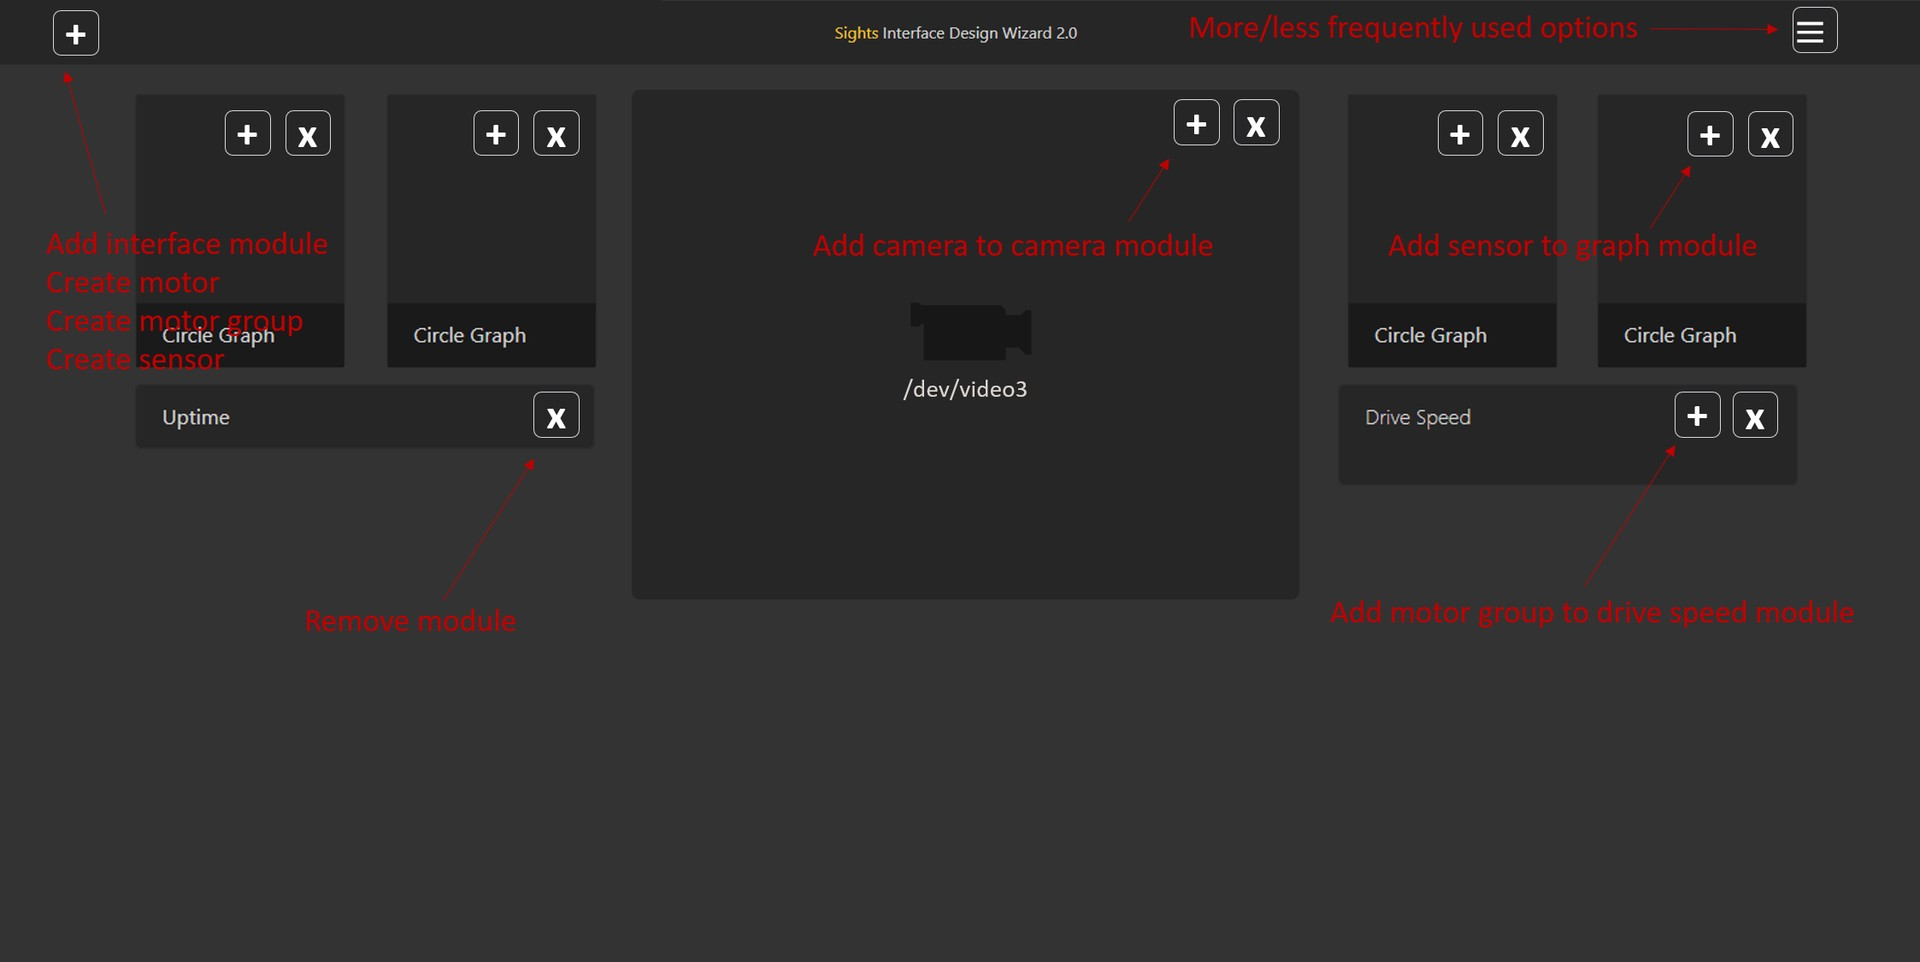The image size is (1920, 962).
Task: Remove the rightmost Circle Graph module
Action: pos(1770,133)
